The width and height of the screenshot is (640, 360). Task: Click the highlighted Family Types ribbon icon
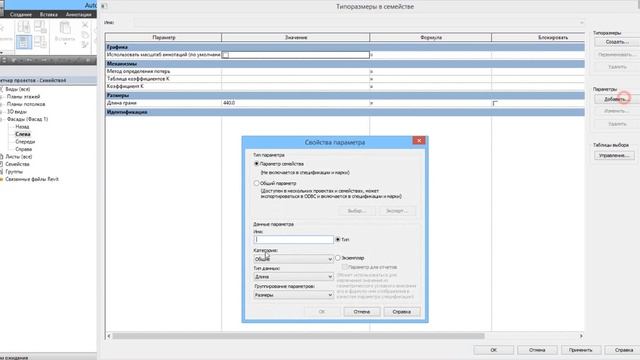[24, 42]
